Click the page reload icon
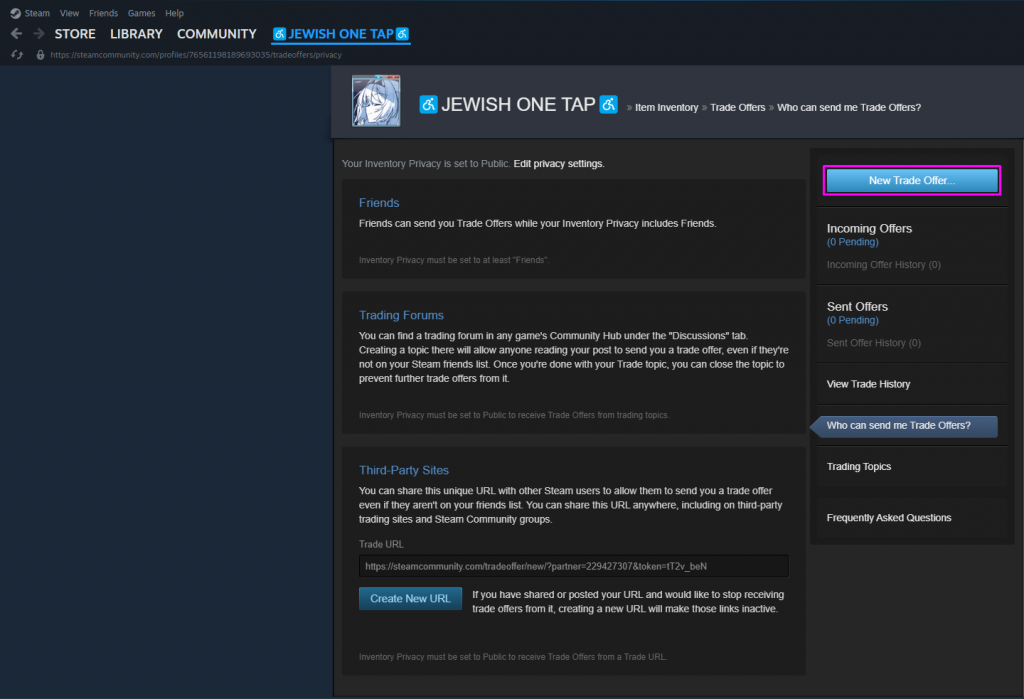 (16, 55)
